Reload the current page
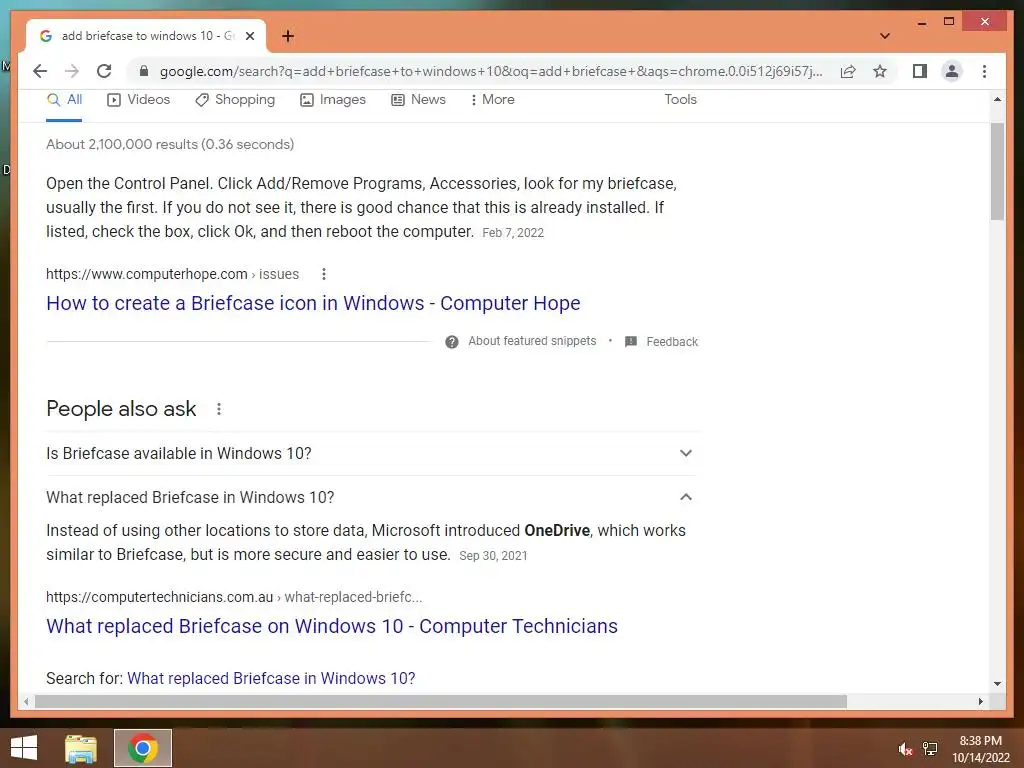The image size is (1024, 768). (104, 71)
